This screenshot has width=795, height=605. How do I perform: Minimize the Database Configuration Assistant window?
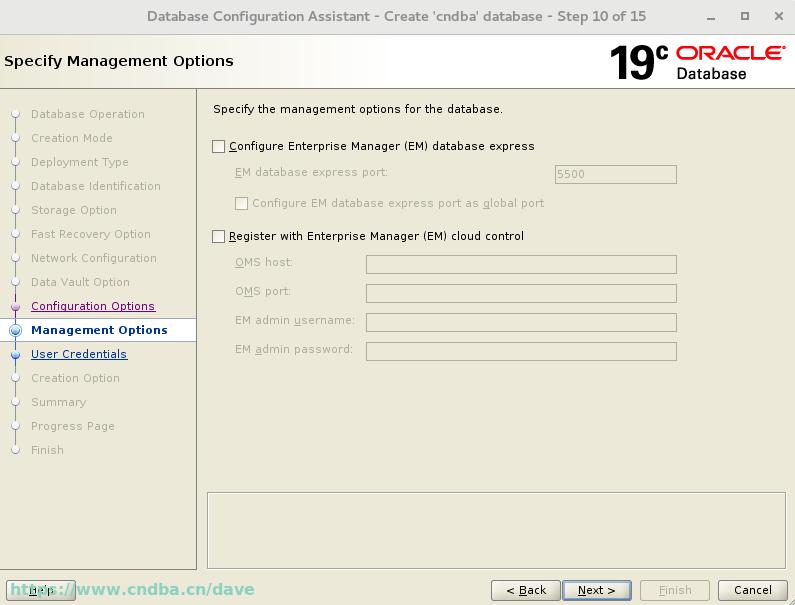click(711, 17)
